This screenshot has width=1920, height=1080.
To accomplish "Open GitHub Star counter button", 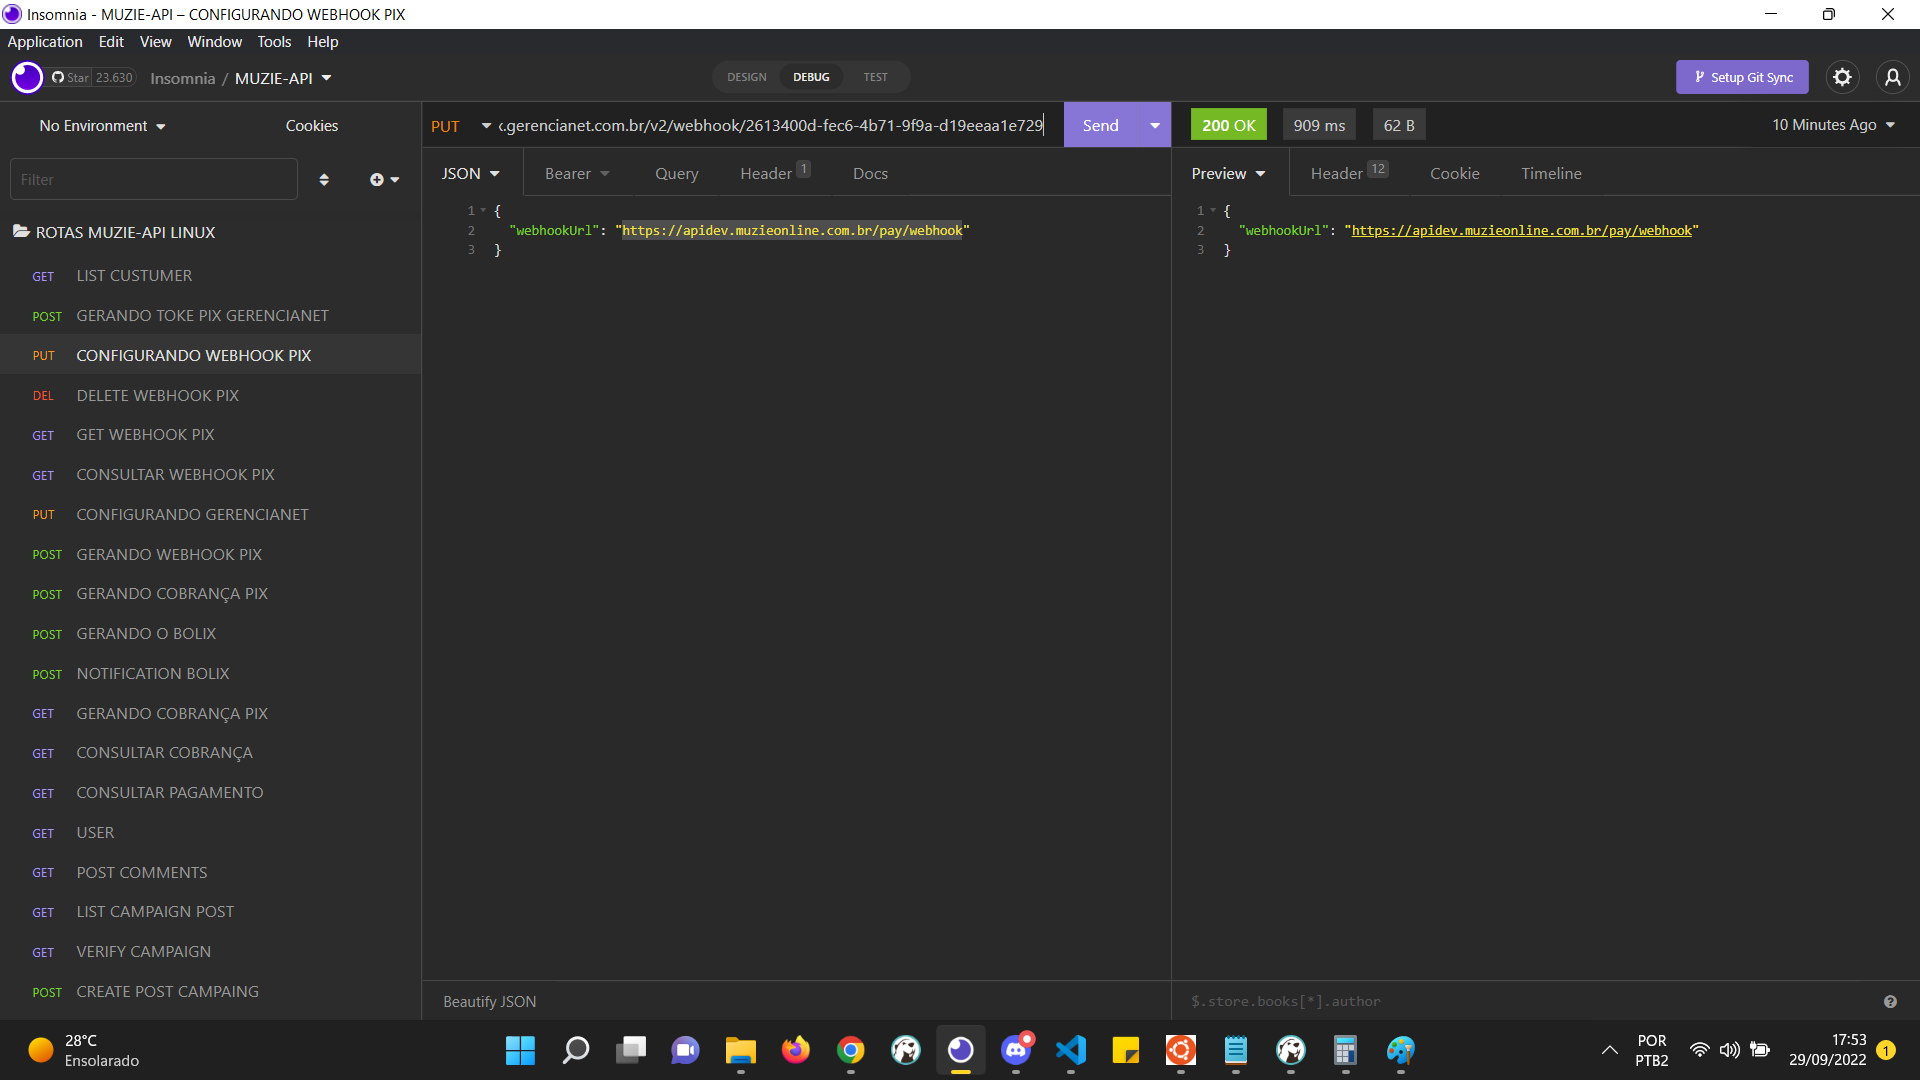I will (92, 77).
